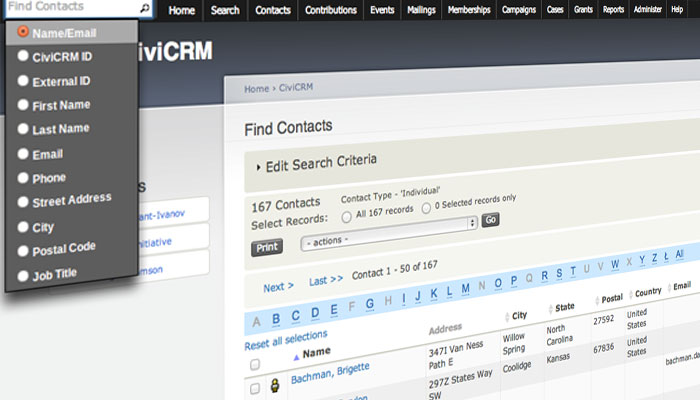The image size is (700, 400).
Task: Filter contacts by letter M
Action: pyautogui.click(x=465, y=288)
